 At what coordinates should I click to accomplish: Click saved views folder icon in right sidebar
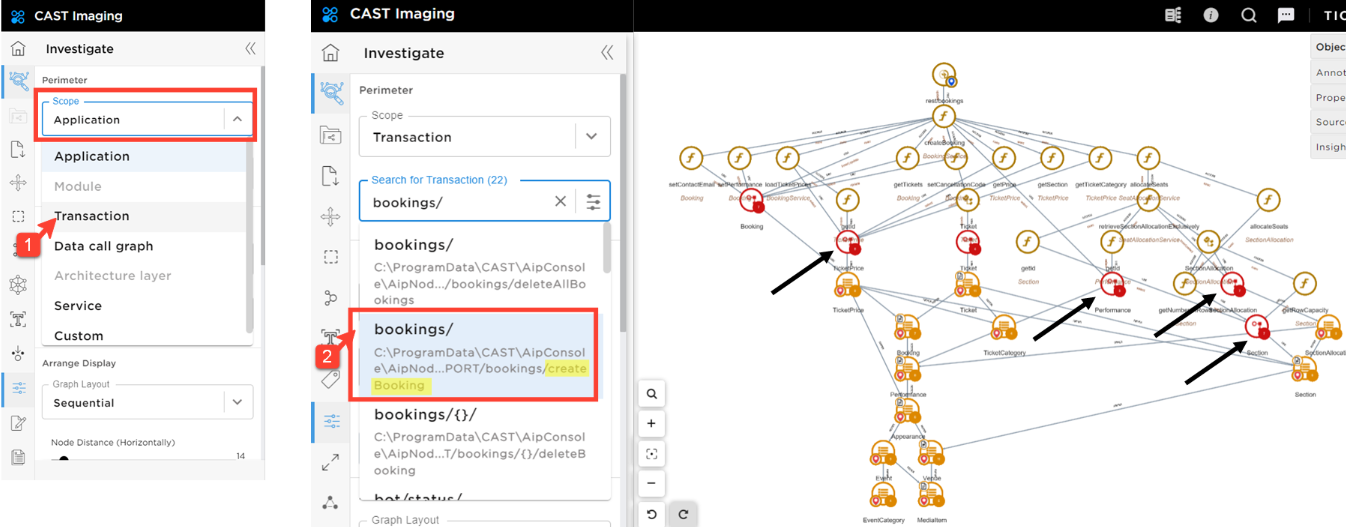click(x=330, y=135)
